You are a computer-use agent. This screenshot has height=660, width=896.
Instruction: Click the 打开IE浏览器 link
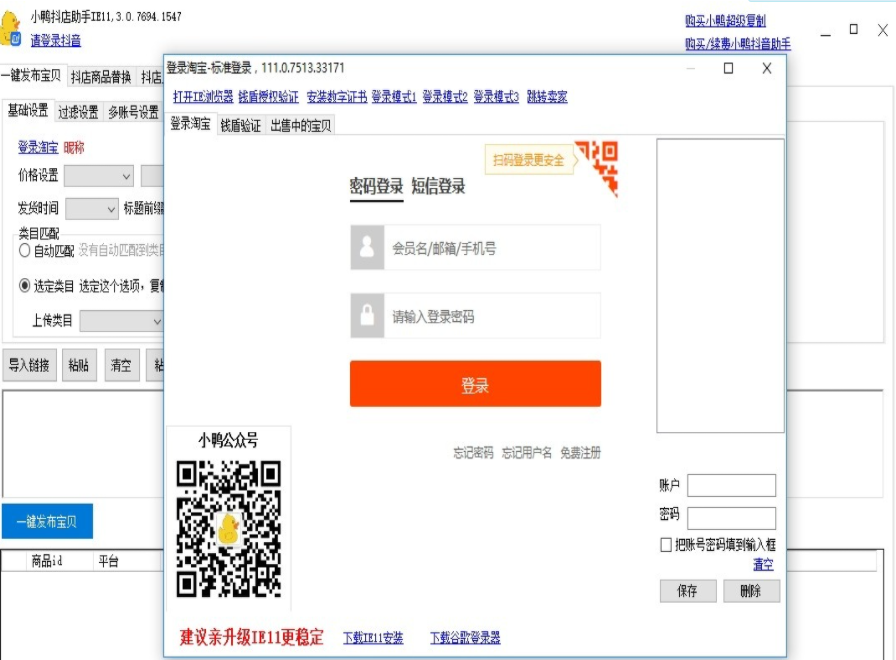tap(203, 97)
